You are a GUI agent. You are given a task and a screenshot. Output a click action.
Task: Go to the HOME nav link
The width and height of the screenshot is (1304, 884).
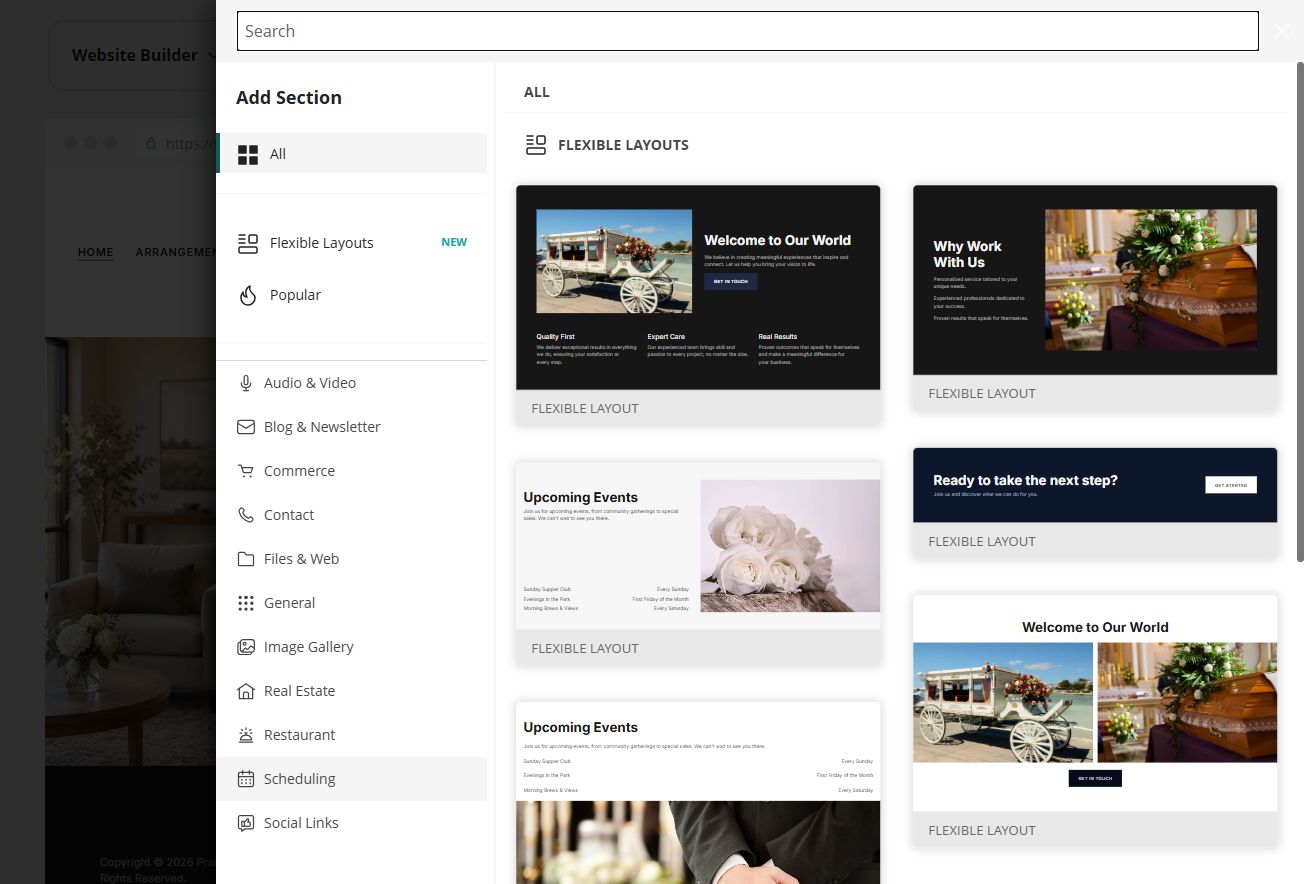[x=96, y=252]
